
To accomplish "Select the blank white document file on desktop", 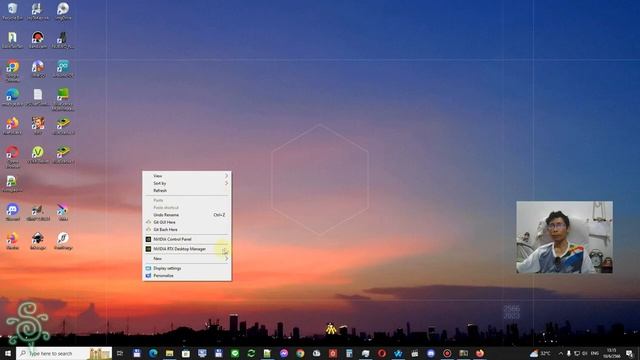I will coord(38,98).
